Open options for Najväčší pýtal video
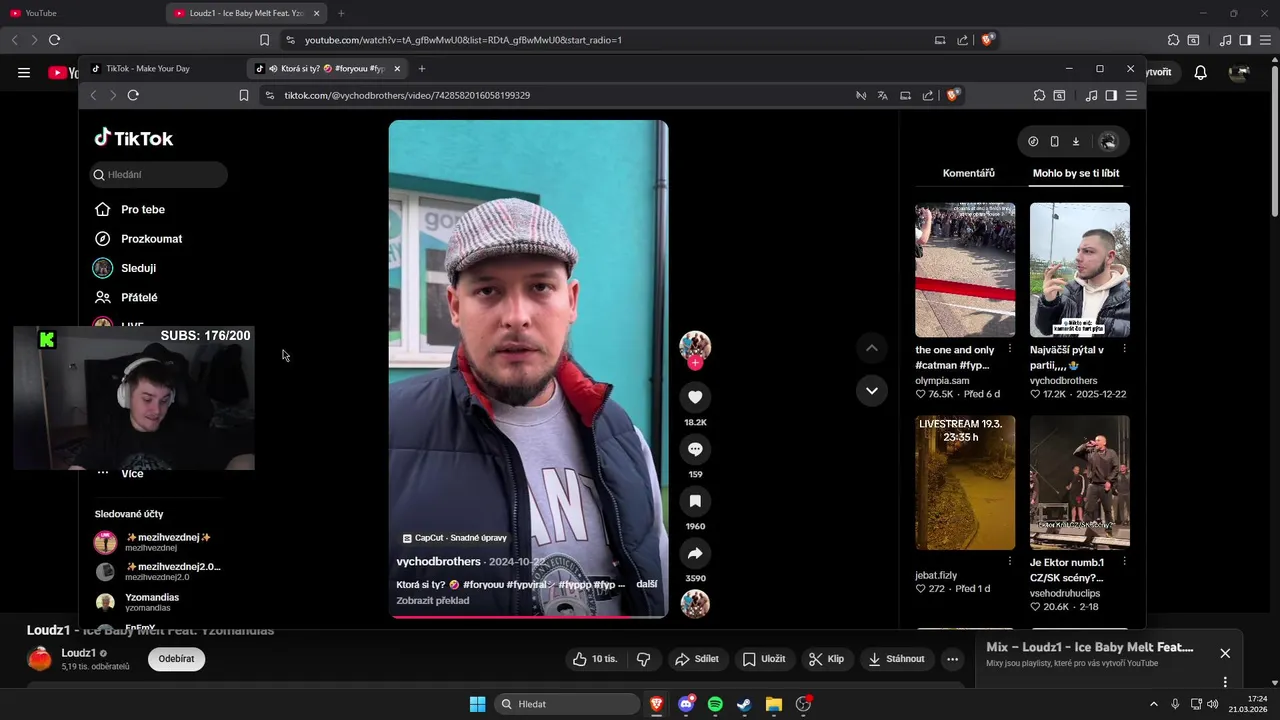The height and width of the screenshot is (720, 1280). (1124, 349)
